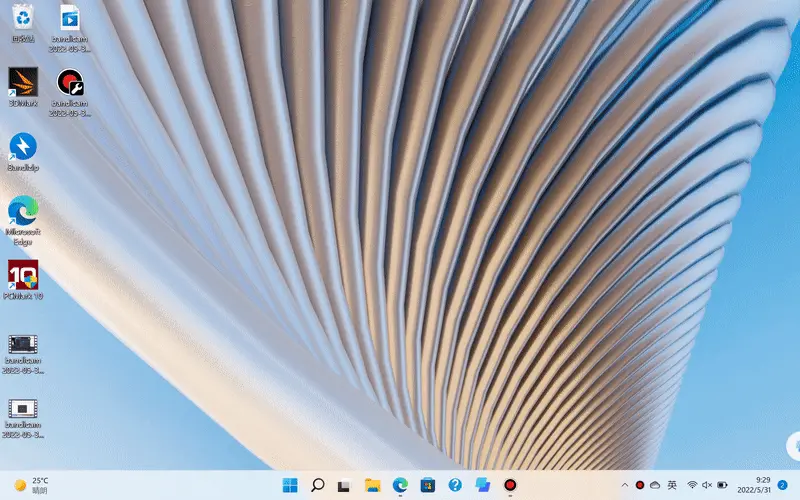Select the Microsoft Edge desktop shortcut
This screenshot has height=500, width=800.
22,212
